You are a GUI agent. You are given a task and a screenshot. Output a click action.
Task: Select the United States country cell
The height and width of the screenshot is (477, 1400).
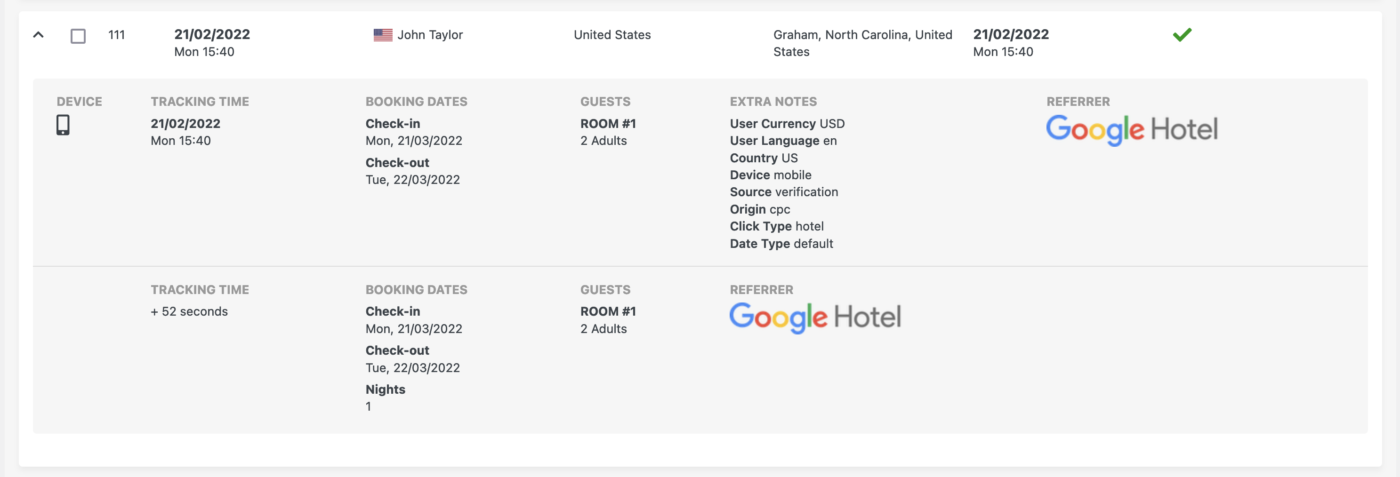pyautogui.click(x=612, y=35)
